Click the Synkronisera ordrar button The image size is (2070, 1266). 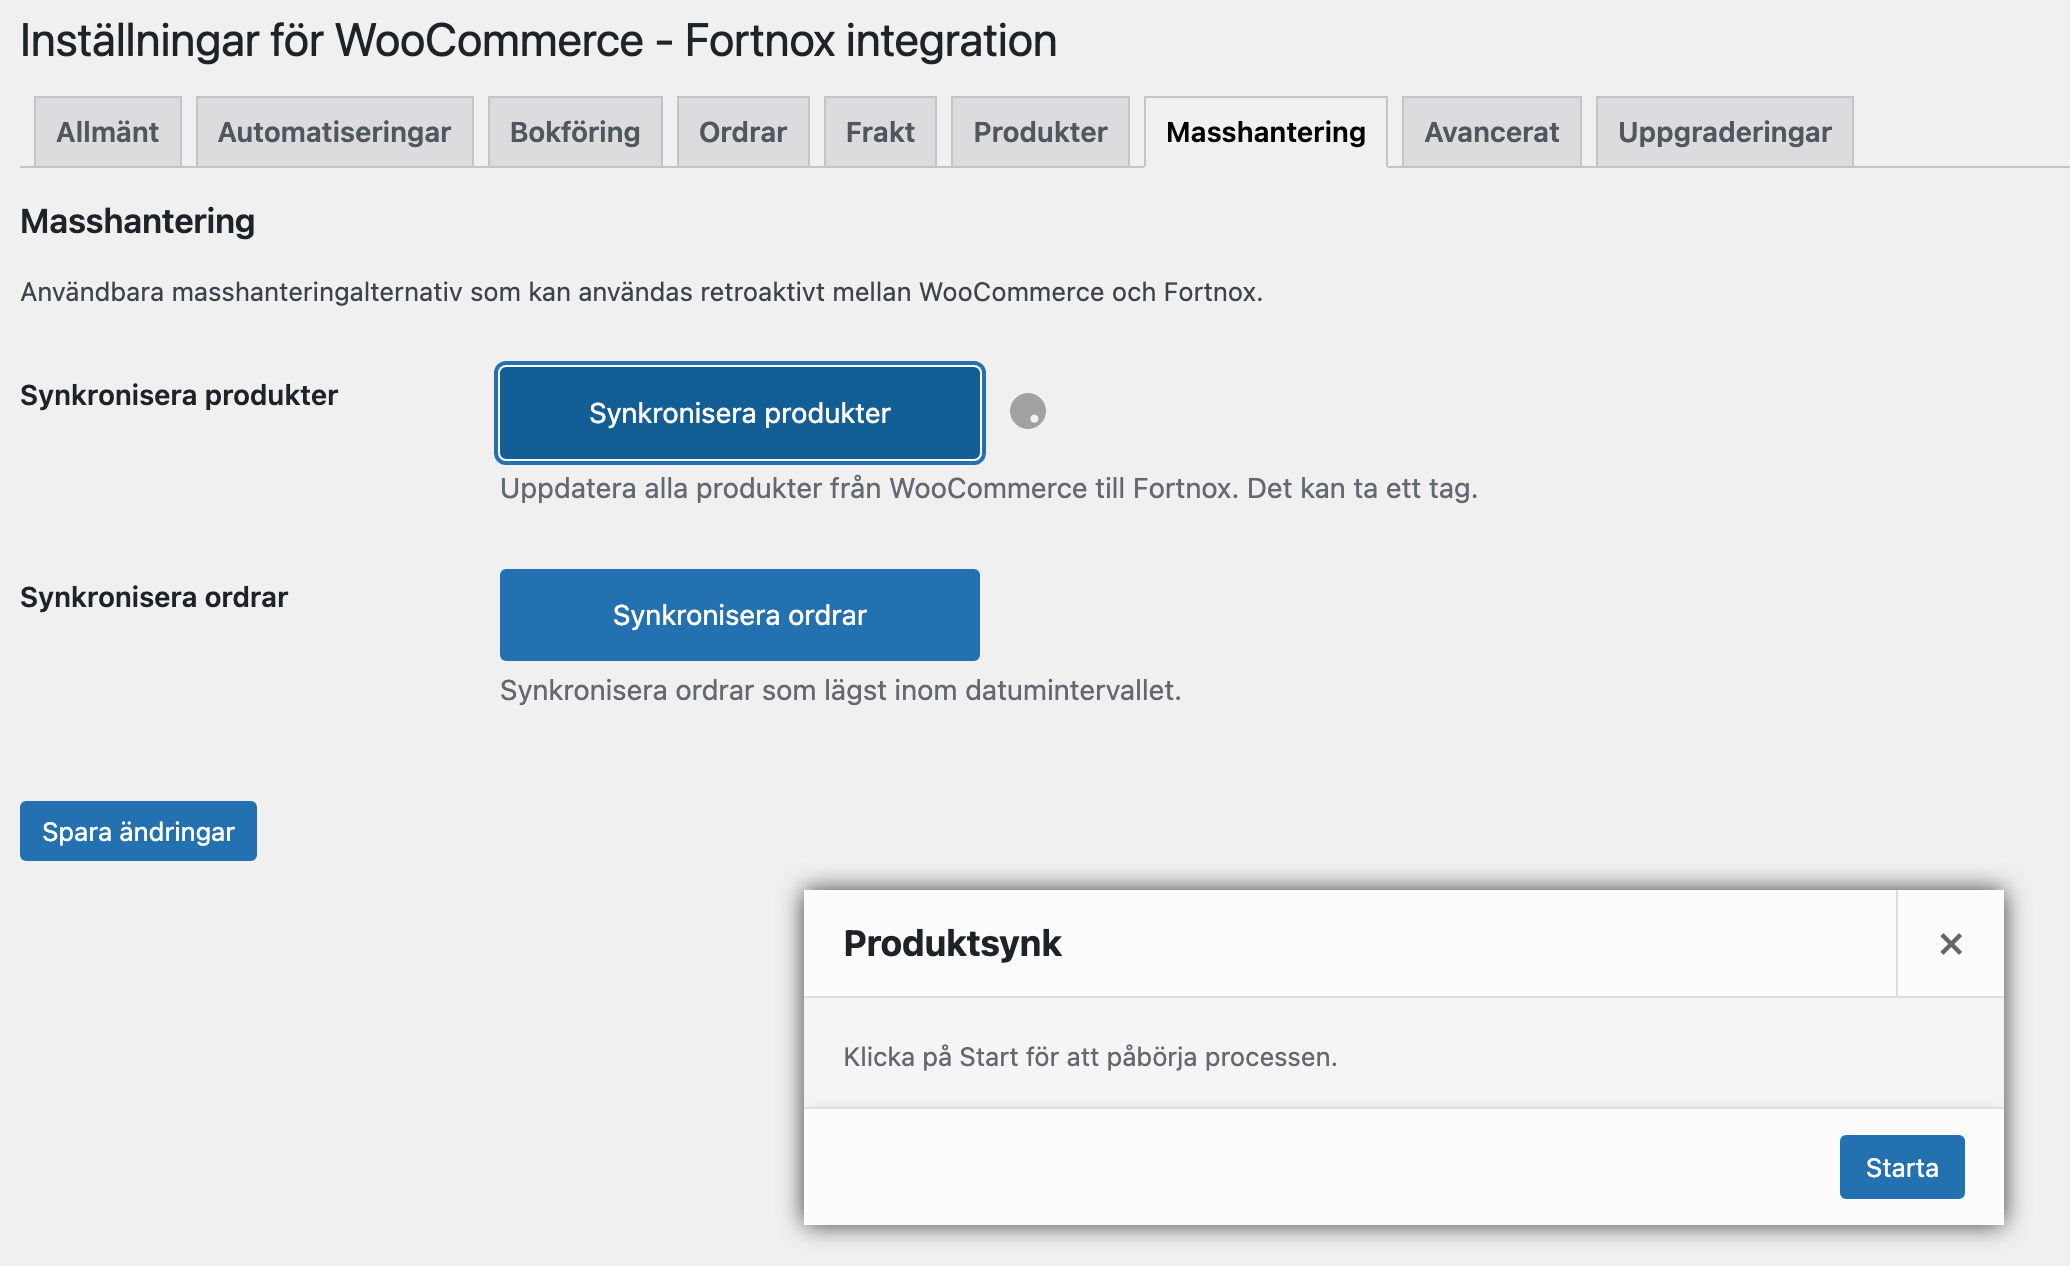tap(739, 615)
